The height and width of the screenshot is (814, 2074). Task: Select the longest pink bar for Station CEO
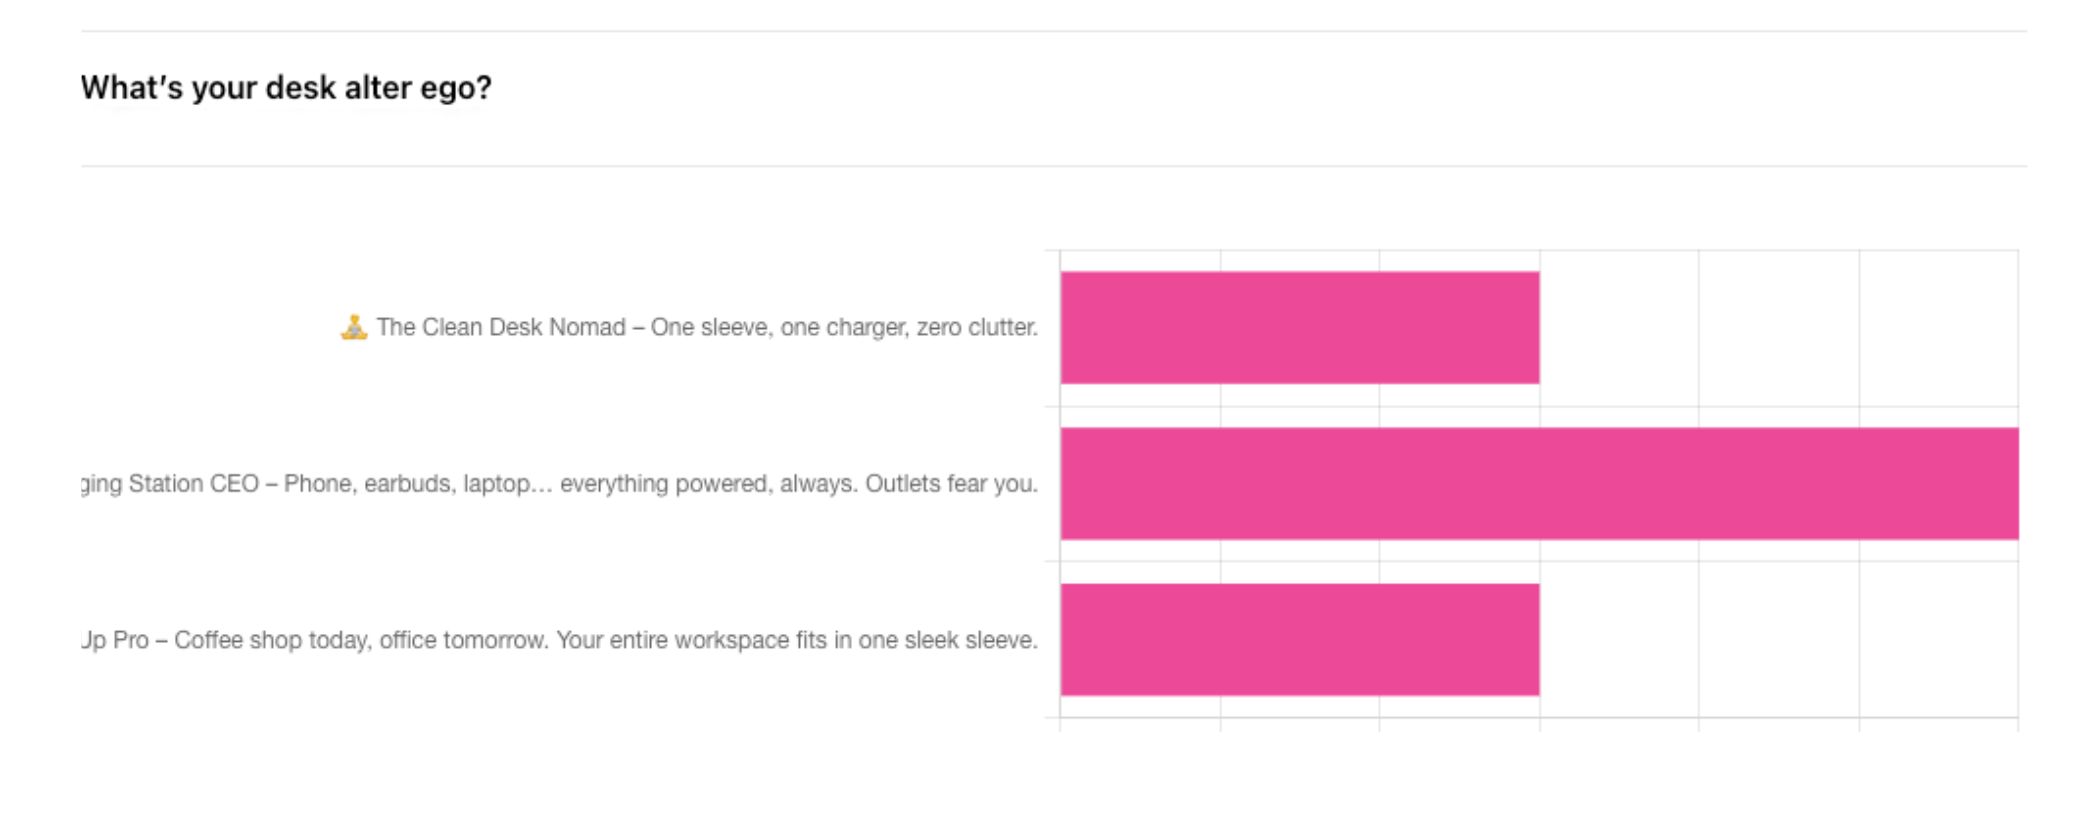click(x=1538, y=484)
